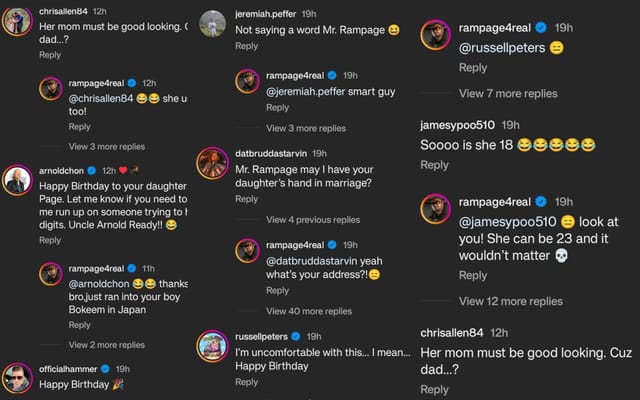Image resolution: width=640 pixels, height=400 pixels.
Task: Reply to russellpeters' "I'm uncomfortable" comment
Action: [x=246, y=382]
